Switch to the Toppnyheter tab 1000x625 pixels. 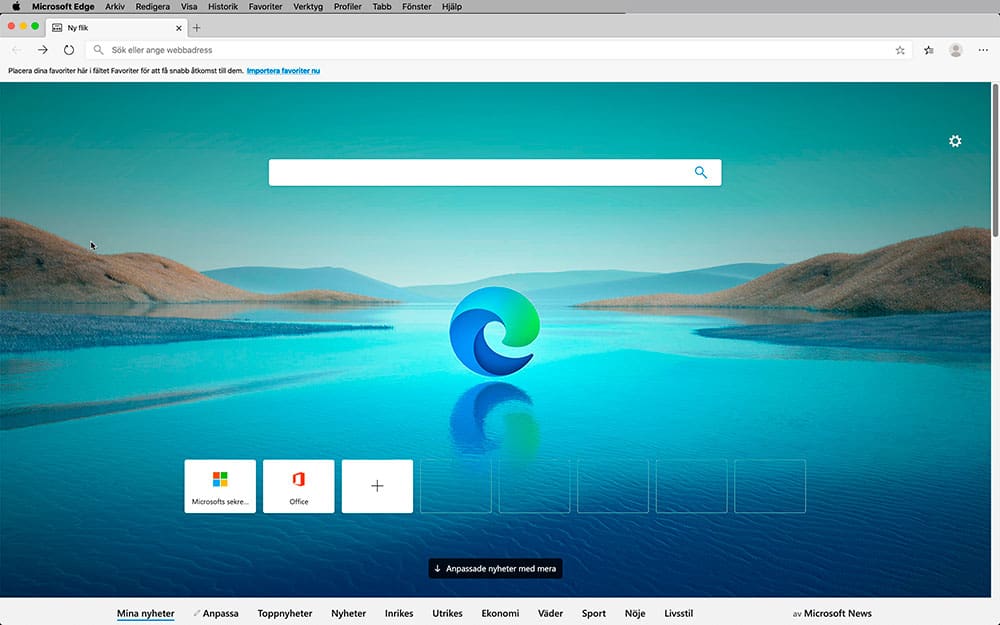284,614
